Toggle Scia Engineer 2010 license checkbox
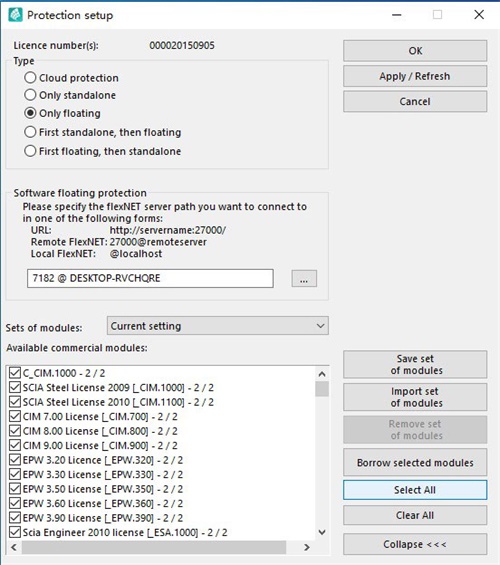 click(15, 532)
